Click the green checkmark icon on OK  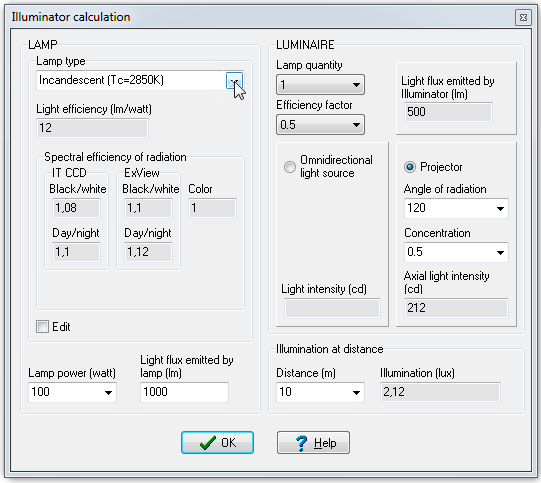pos(208,443)
